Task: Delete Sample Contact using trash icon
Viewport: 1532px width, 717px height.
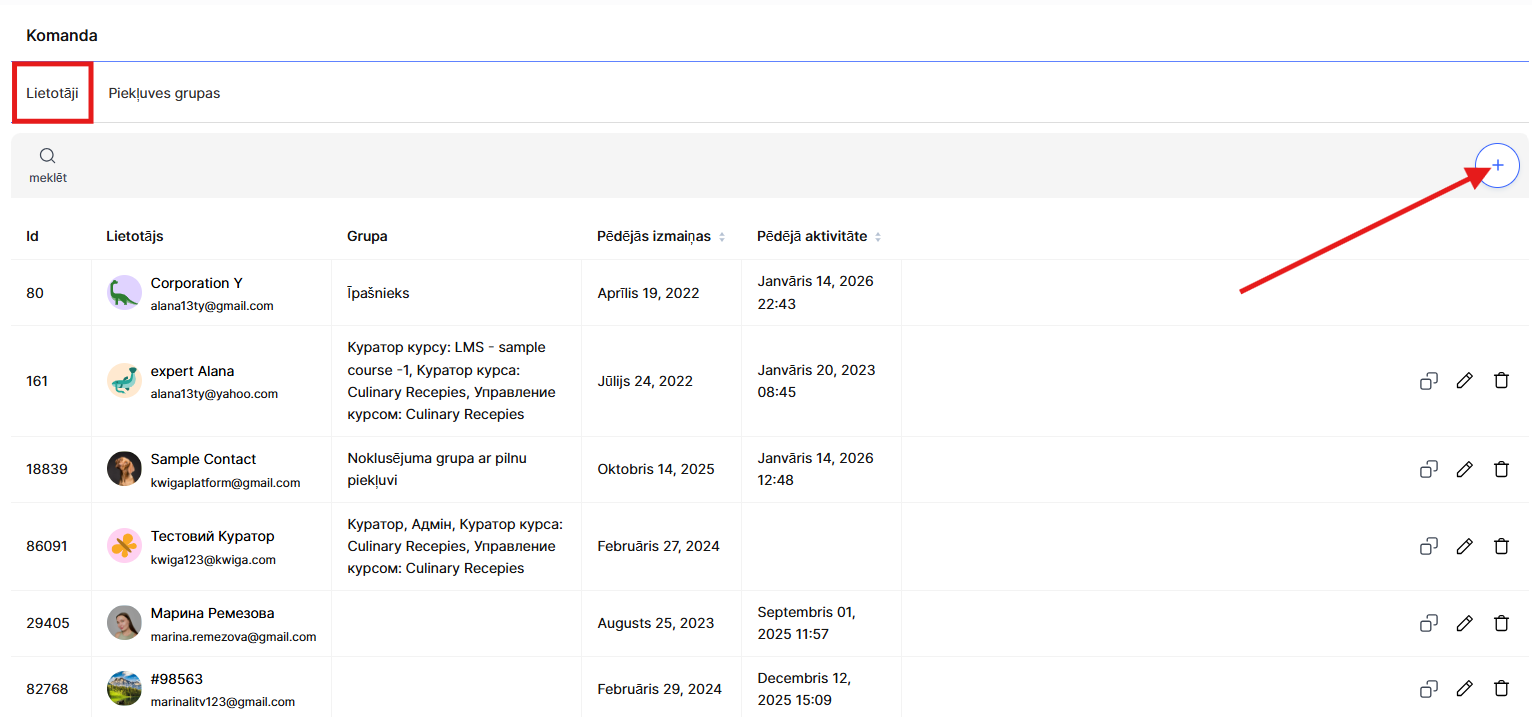Action: (x=1500, y=469)
